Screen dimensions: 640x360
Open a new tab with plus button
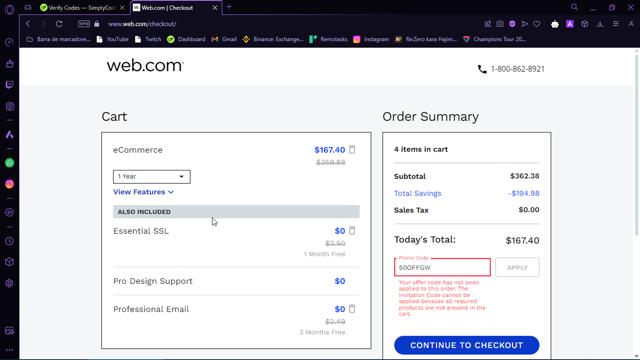(x=229, y=7)
